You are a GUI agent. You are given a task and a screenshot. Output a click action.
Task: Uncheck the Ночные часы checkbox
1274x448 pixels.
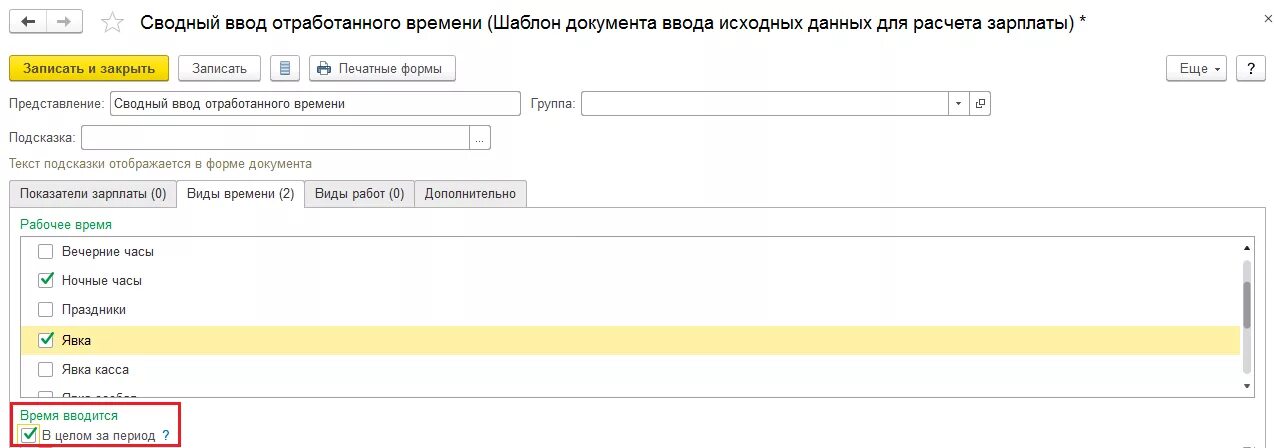pos(45,280)
